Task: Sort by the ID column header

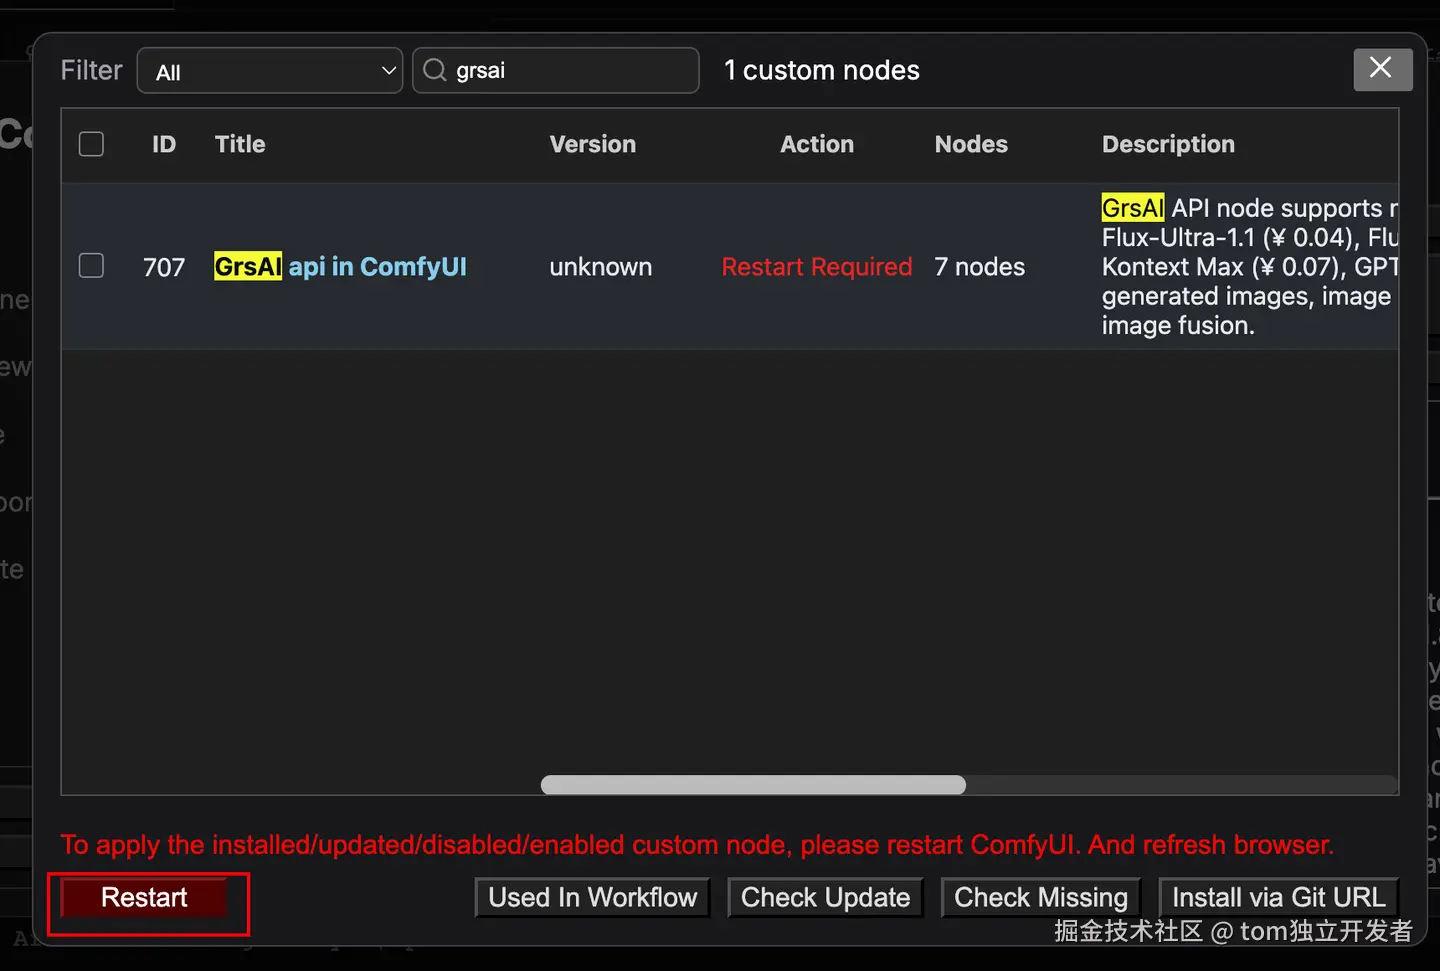Action: coord(164,144)
